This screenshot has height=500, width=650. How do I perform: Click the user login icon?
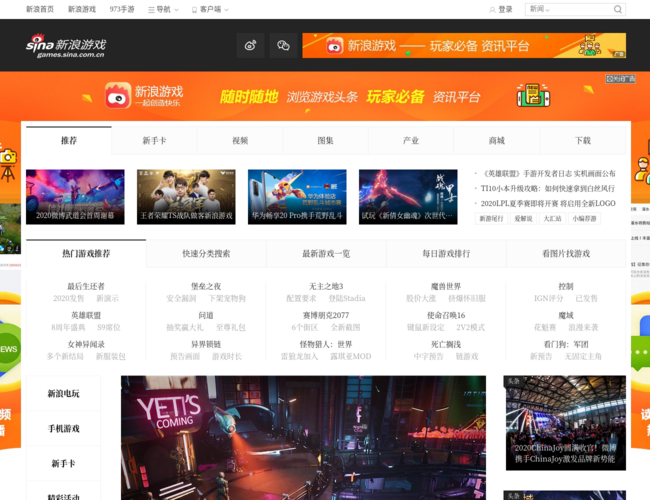click(x=492, y=10)
